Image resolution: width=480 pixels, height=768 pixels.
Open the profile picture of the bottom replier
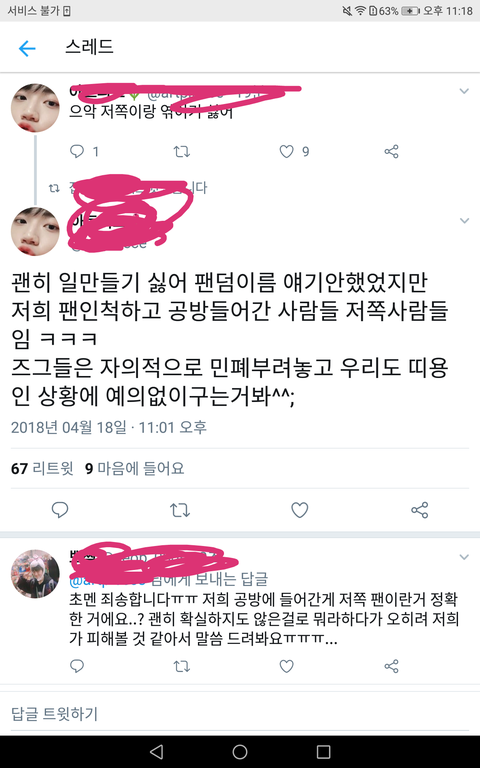[x=35, y=574]
